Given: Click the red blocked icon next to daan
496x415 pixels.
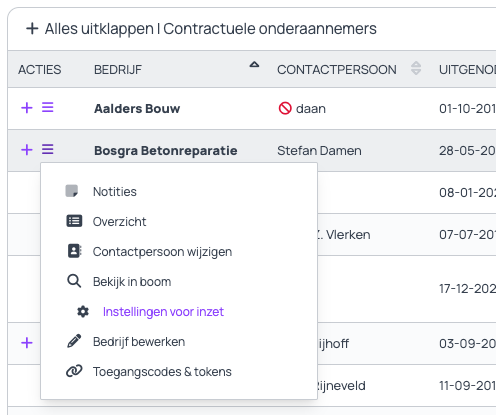Looking at the screenshot, I should [x=285, y=108].
